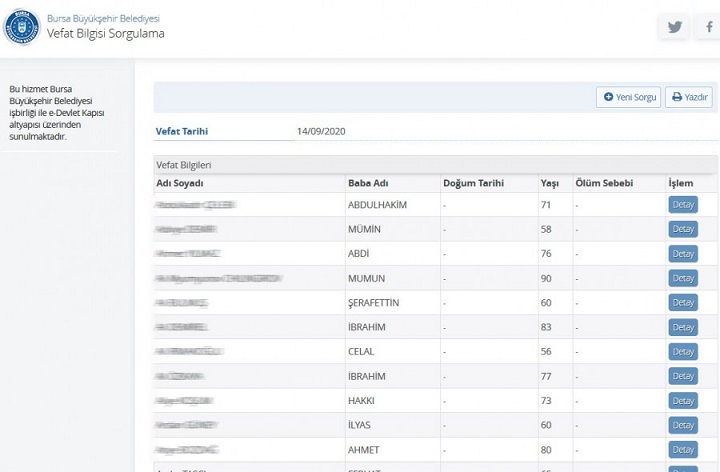The image size is (720, 472).
Task: Open Detay for the MÜMİN row
Action: click(x=683, y=229)
